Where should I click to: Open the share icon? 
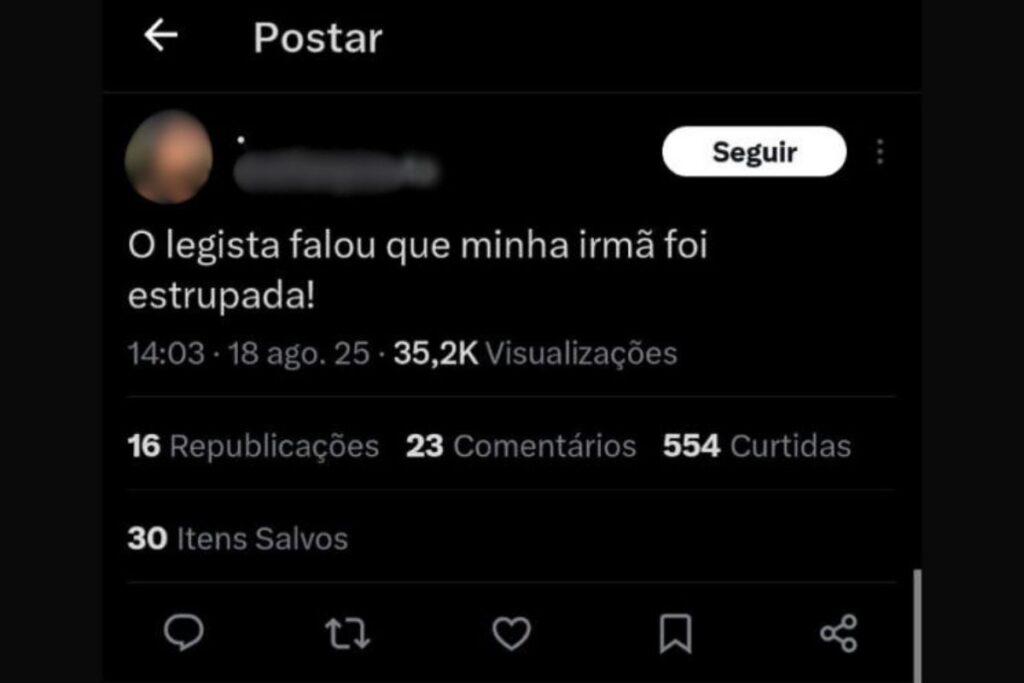[839, 633]
